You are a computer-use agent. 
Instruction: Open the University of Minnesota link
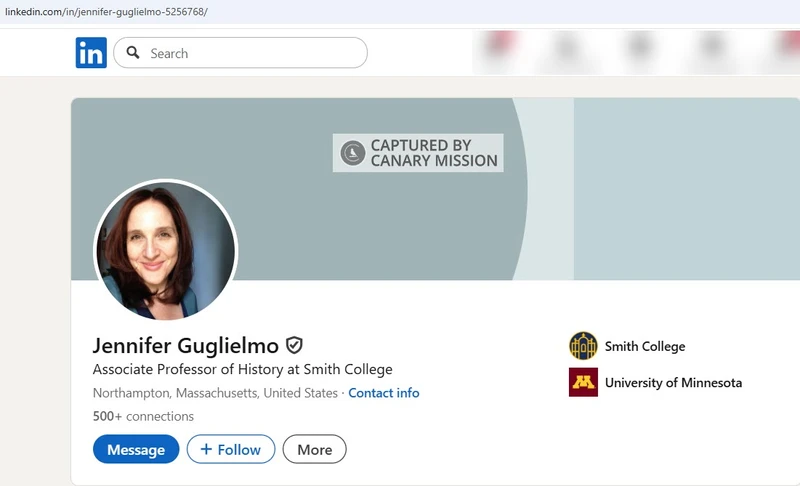673,382
